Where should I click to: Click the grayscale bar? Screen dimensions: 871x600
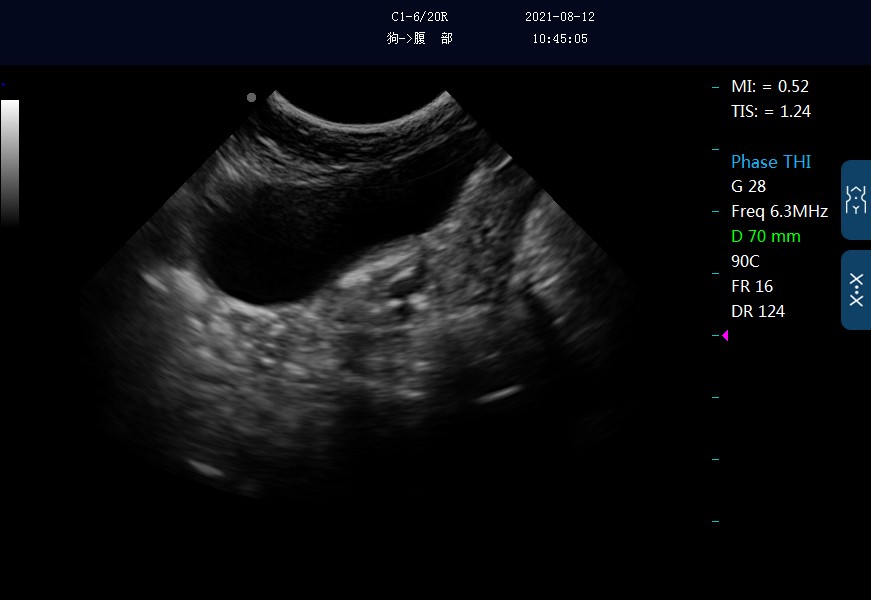pyautogui.click(x=10, y=162)
